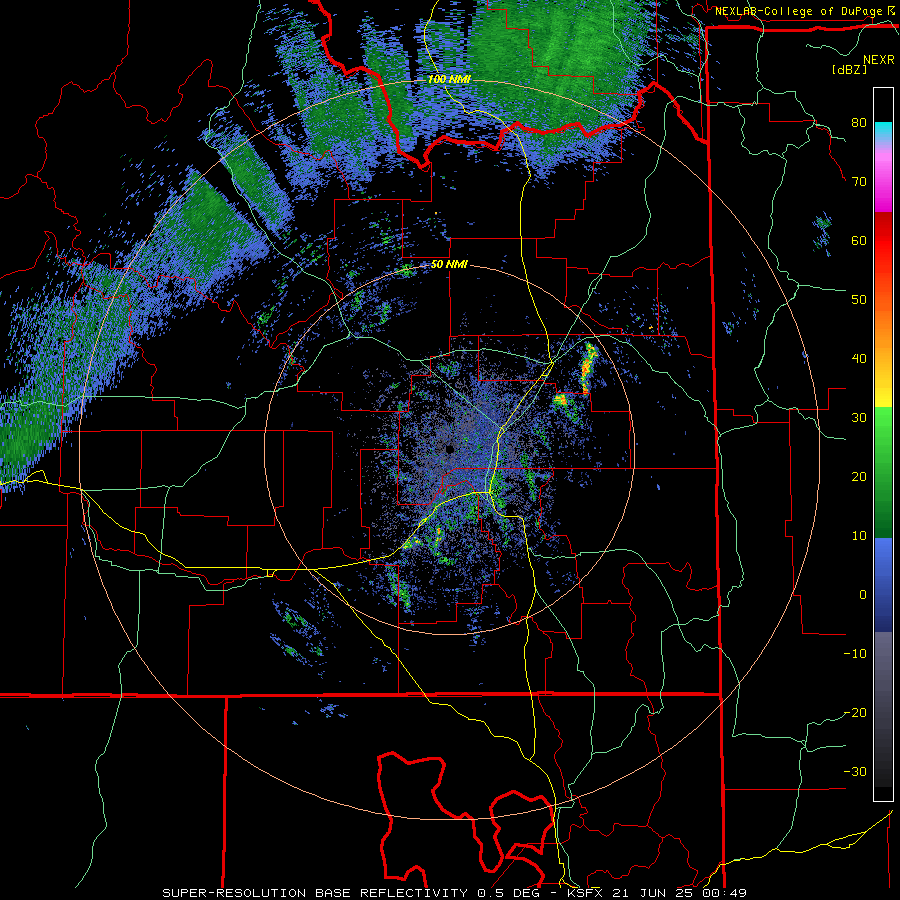Click the 21 JUN 25 date in caption
The height and width of the screenshot is (900, 900).
point(651,893)
